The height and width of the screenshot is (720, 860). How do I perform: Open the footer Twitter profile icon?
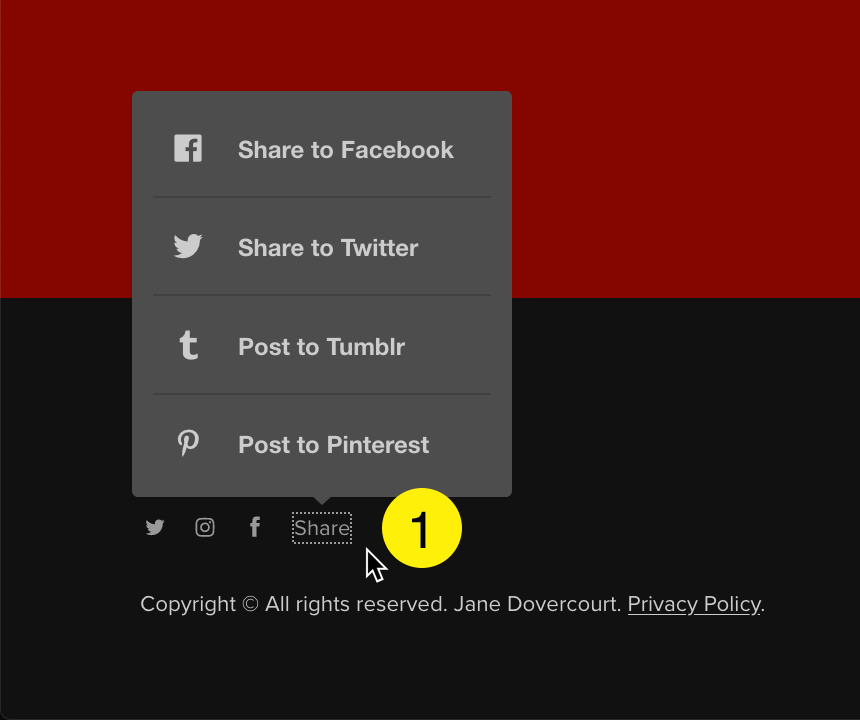click(x=155, y=527)
